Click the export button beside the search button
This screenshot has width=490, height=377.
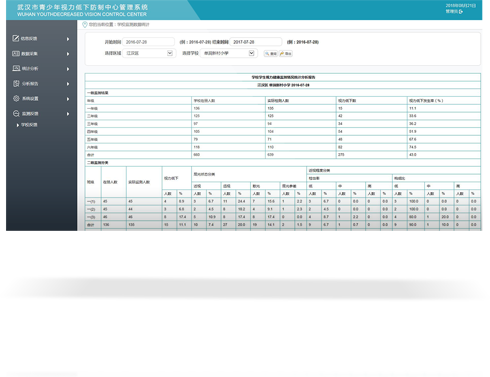286,54
